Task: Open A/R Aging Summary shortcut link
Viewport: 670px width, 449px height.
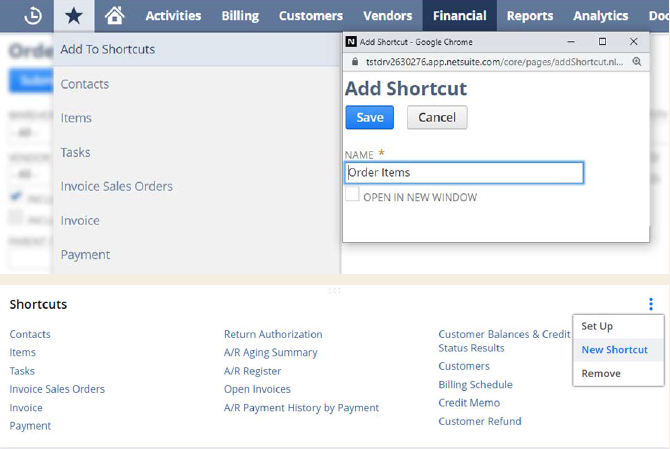Action: (270, 352)
